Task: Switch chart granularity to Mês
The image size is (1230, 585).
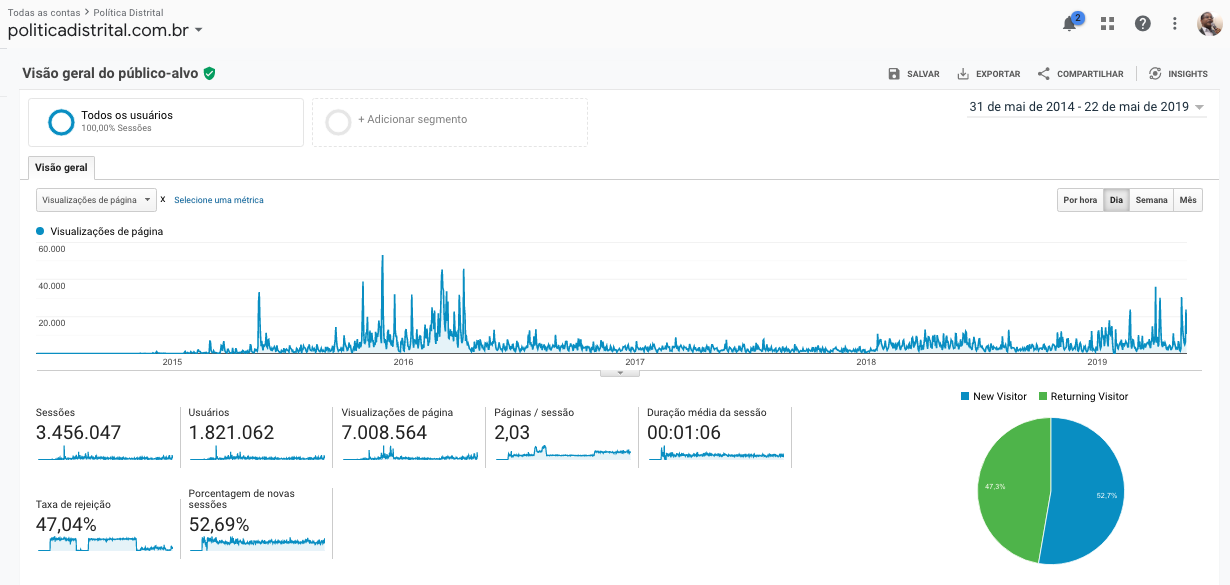Action: pyautogui.click(x=1187, y=200)
